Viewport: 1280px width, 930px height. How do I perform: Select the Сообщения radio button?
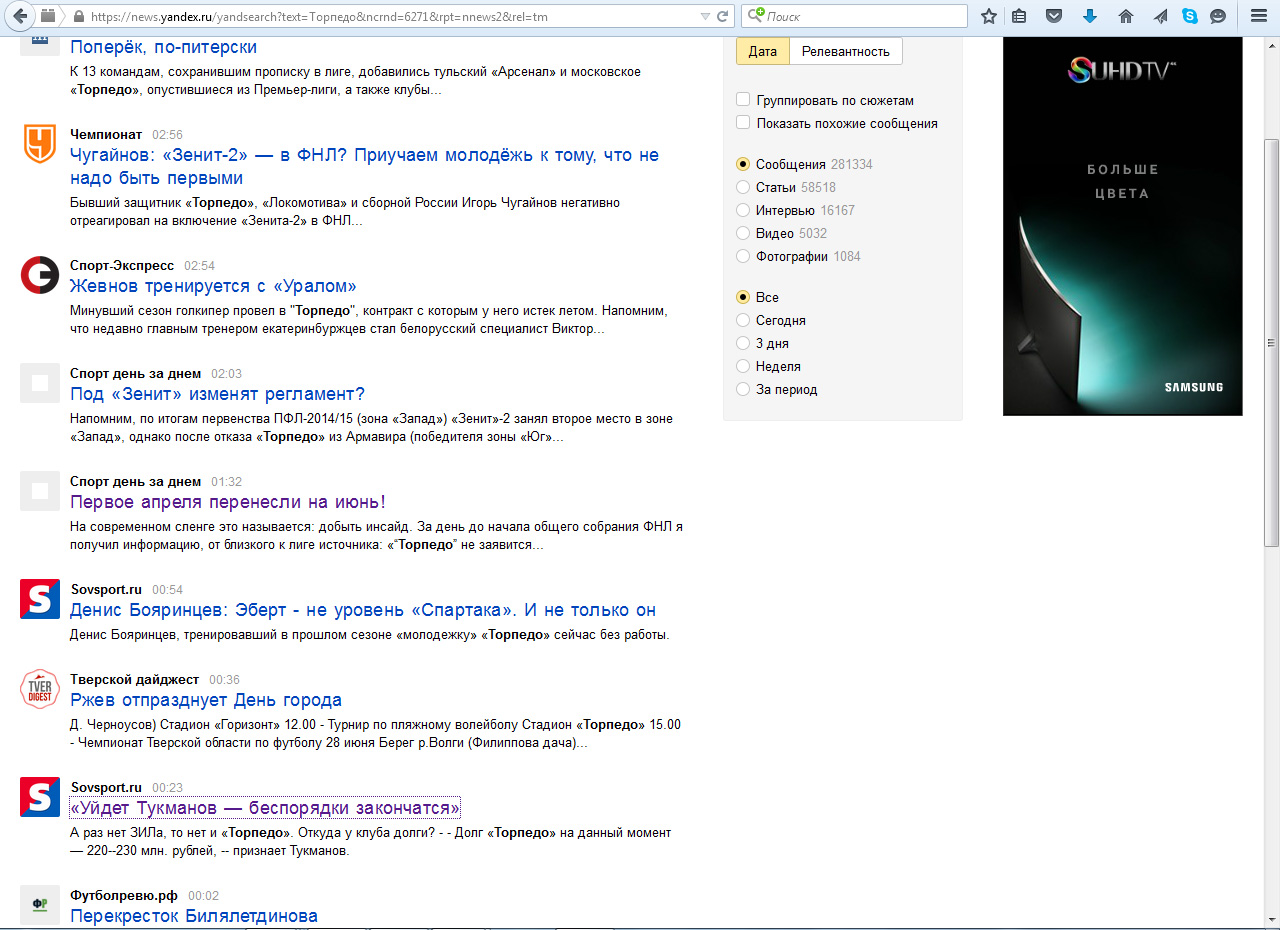tap(743, 164)
